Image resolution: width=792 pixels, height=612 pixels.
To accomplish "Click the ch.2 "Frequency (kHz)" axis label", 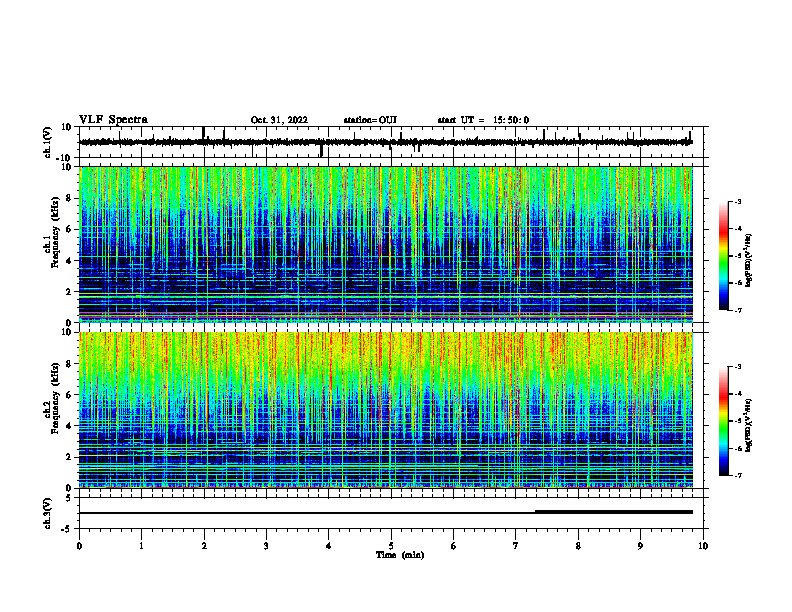I will point(56,398).
